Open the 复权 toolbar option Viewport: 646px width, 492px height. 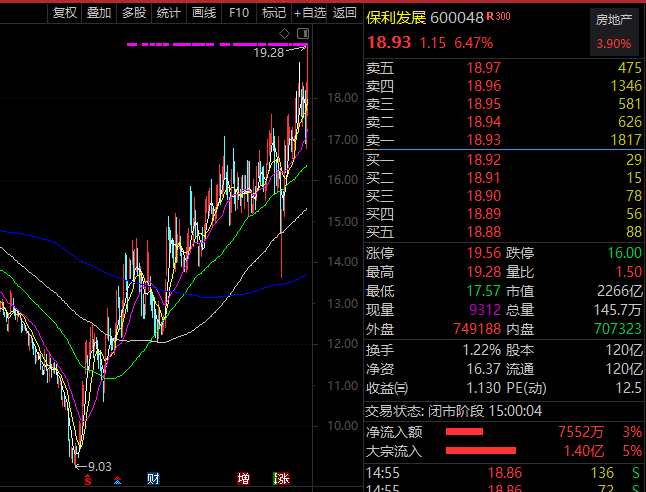(65, 13)
